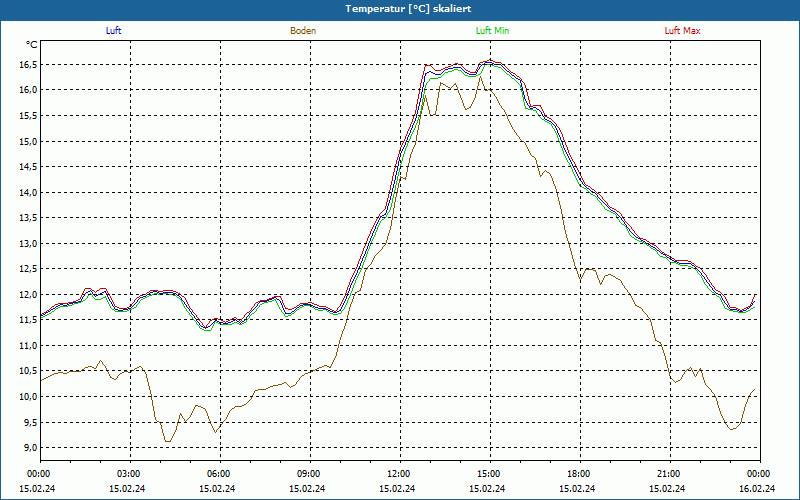Click the 'Luft Min' legend label
Viewport: 800px width, 500px height.
(x=492, y=31)
